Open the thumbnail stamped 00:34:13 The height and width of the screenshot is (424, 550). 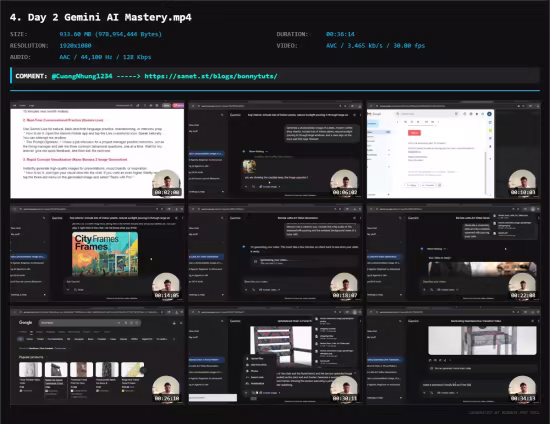[x=454, y=356]
